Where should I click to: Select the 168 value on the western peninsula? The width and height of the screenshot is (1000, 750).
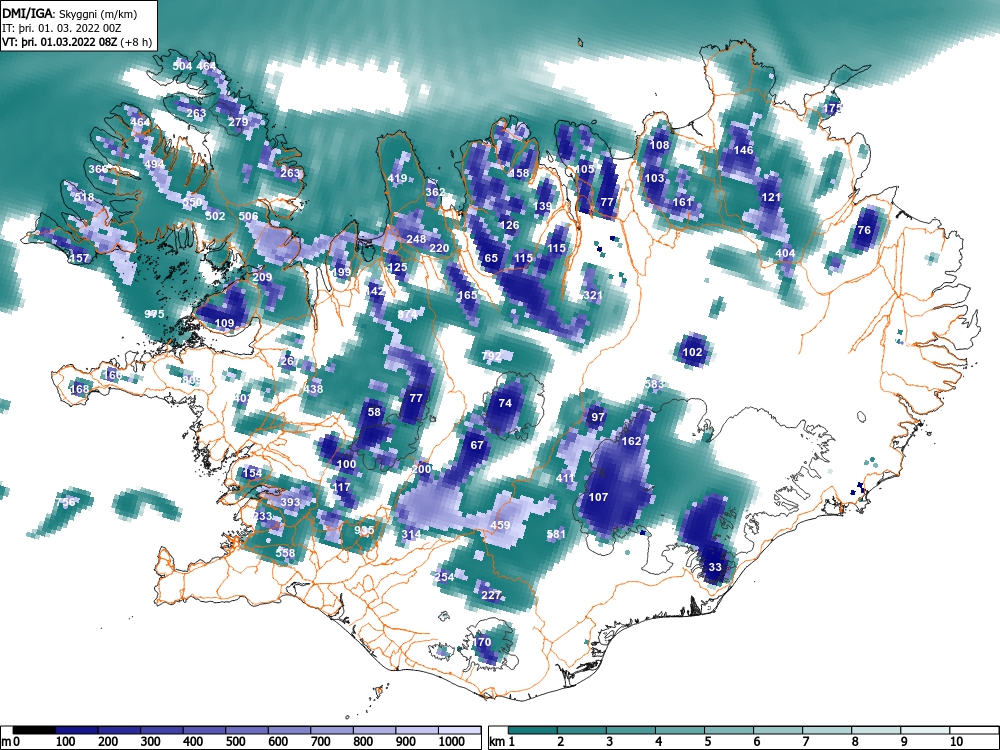80,389
